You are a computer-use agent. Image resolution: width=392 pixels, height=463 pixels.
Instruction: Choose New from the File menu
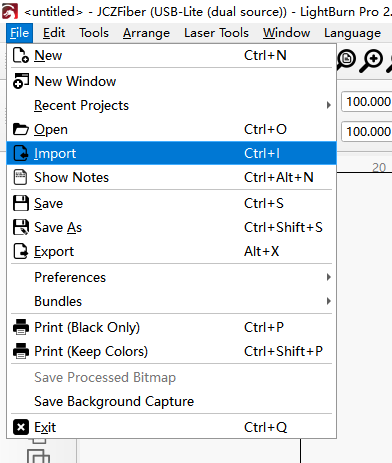[171, 55]
